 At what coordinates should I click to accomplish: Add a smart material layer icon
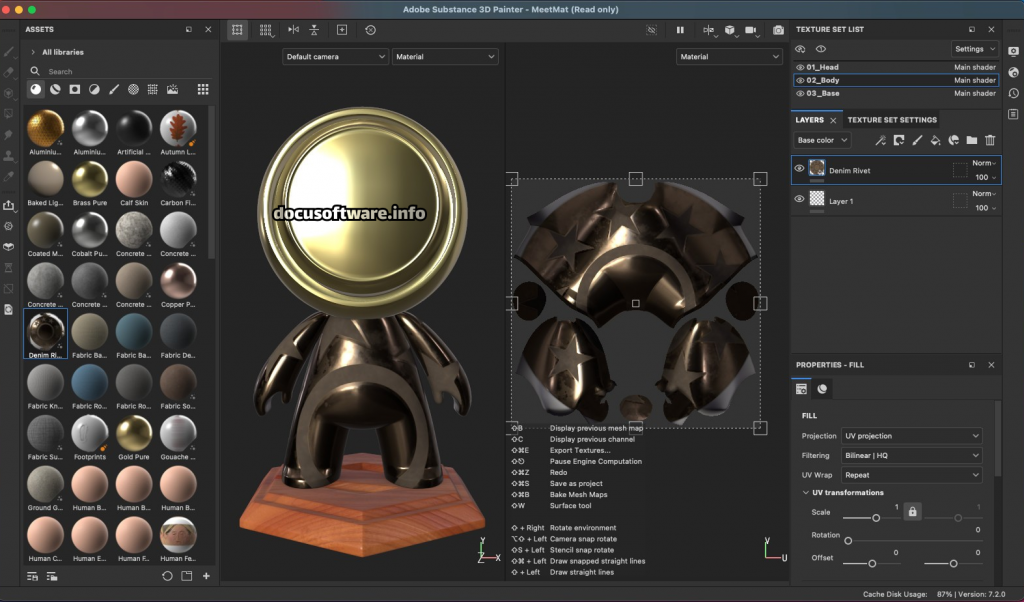pyautogui.click(x=953, y=140)
